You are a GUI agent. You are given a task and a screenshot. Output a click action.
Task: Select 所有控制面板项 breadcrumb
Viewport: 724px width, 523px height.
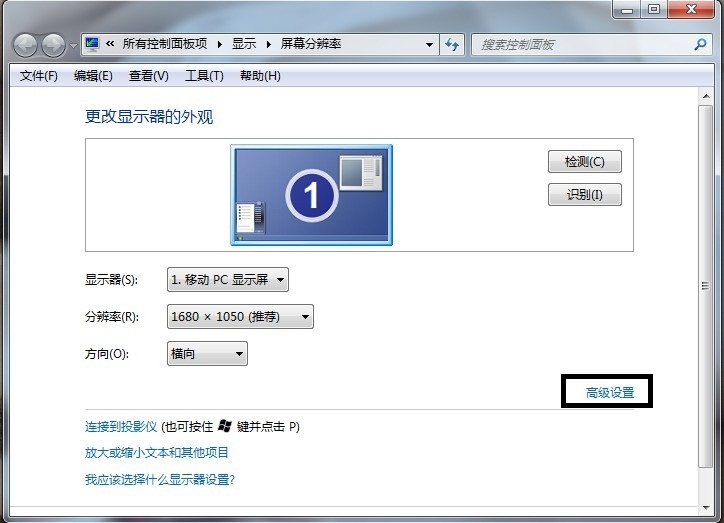pyautogui.click(x=165, y=44)
